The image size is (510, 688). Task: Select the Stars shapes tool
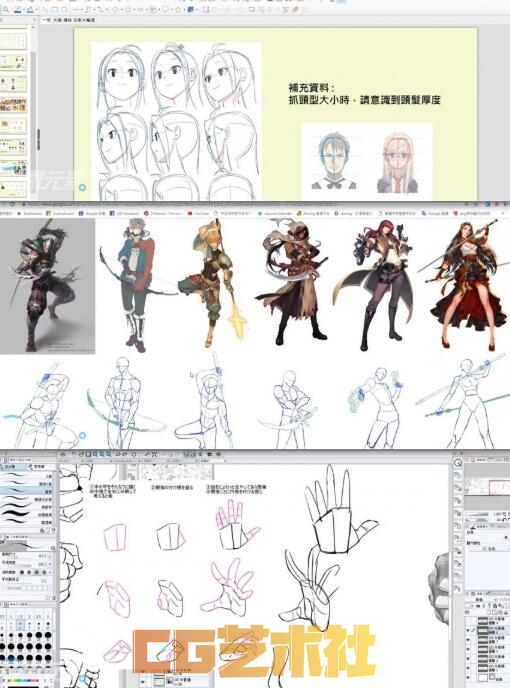178,10
